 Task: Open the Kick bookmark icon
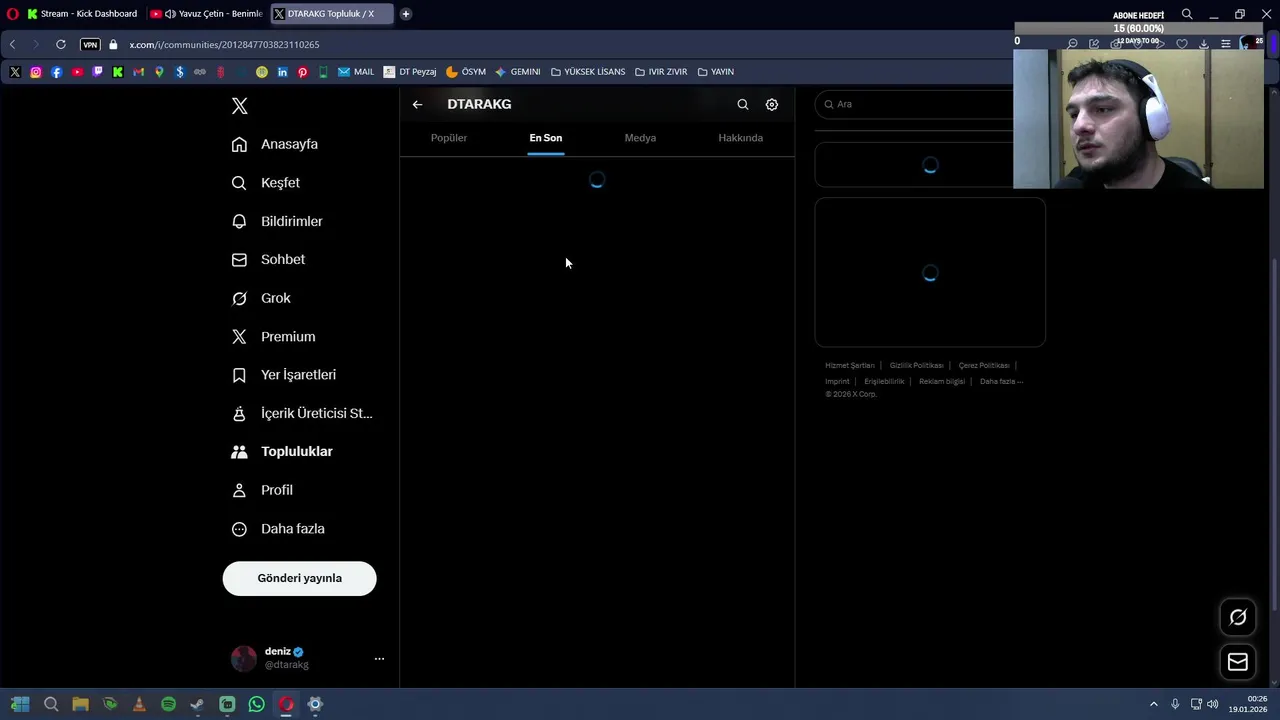click(x=118, y=72)
